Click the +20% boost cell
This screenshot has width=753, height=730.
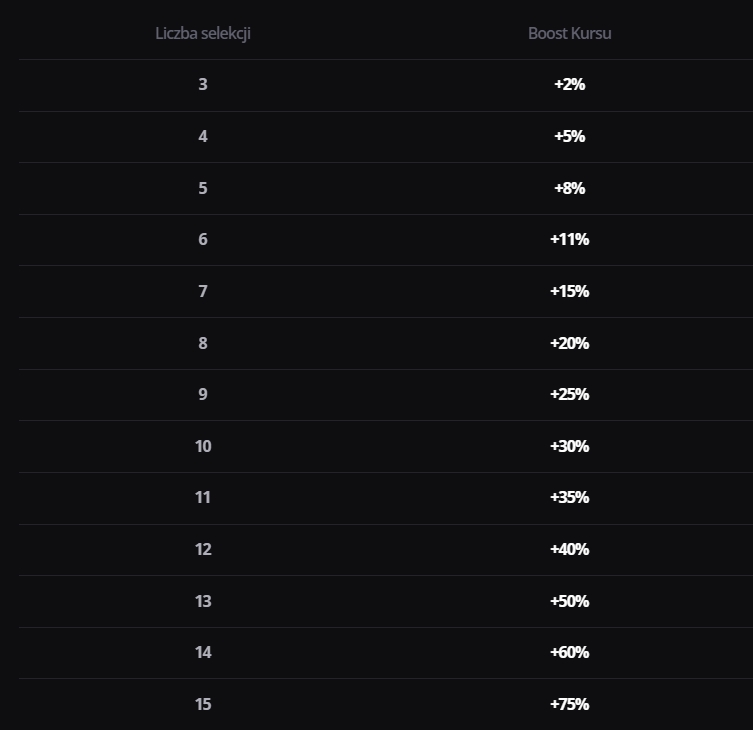(x=570, y=343)
